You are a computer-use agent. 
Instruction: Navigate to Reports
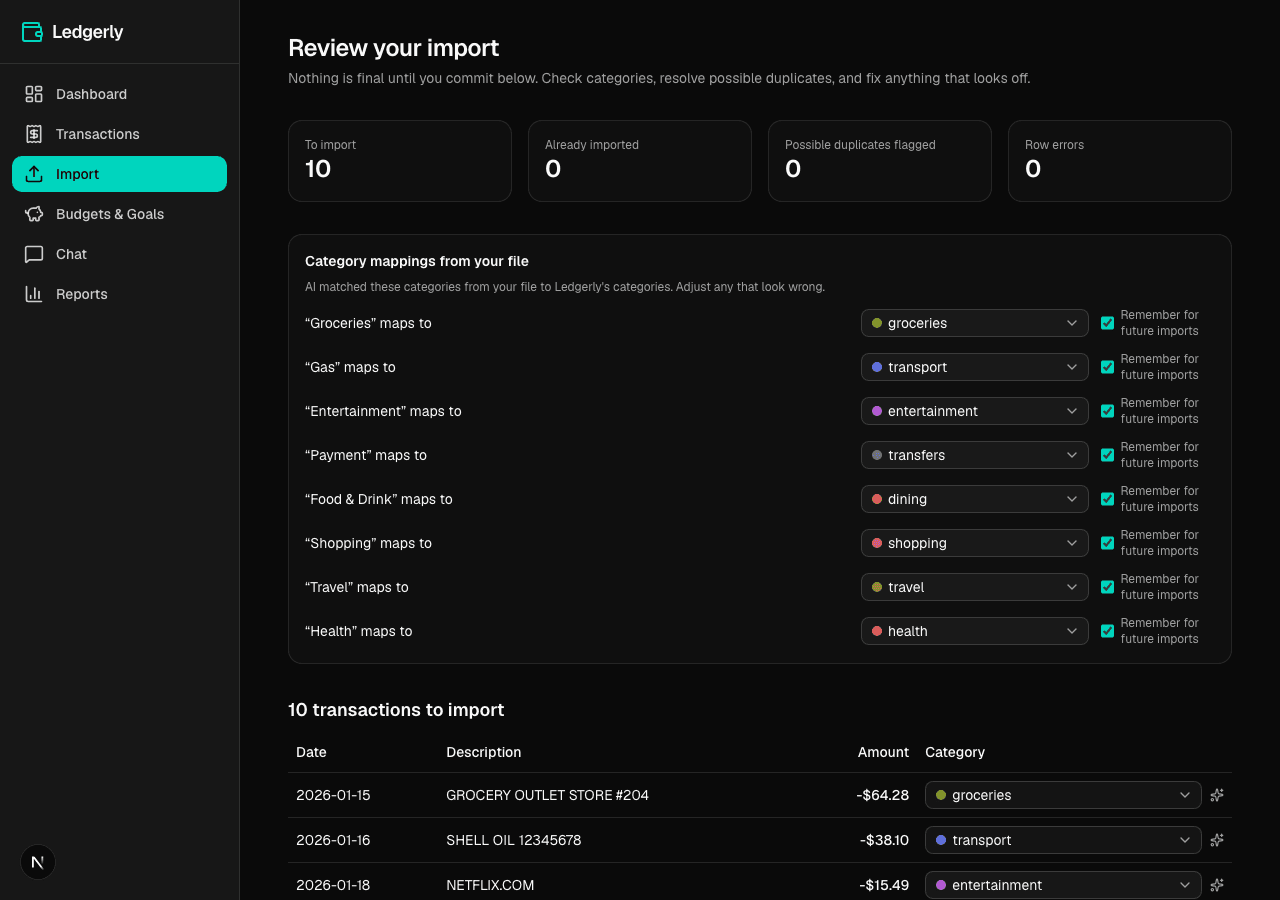tap(120, 294)
